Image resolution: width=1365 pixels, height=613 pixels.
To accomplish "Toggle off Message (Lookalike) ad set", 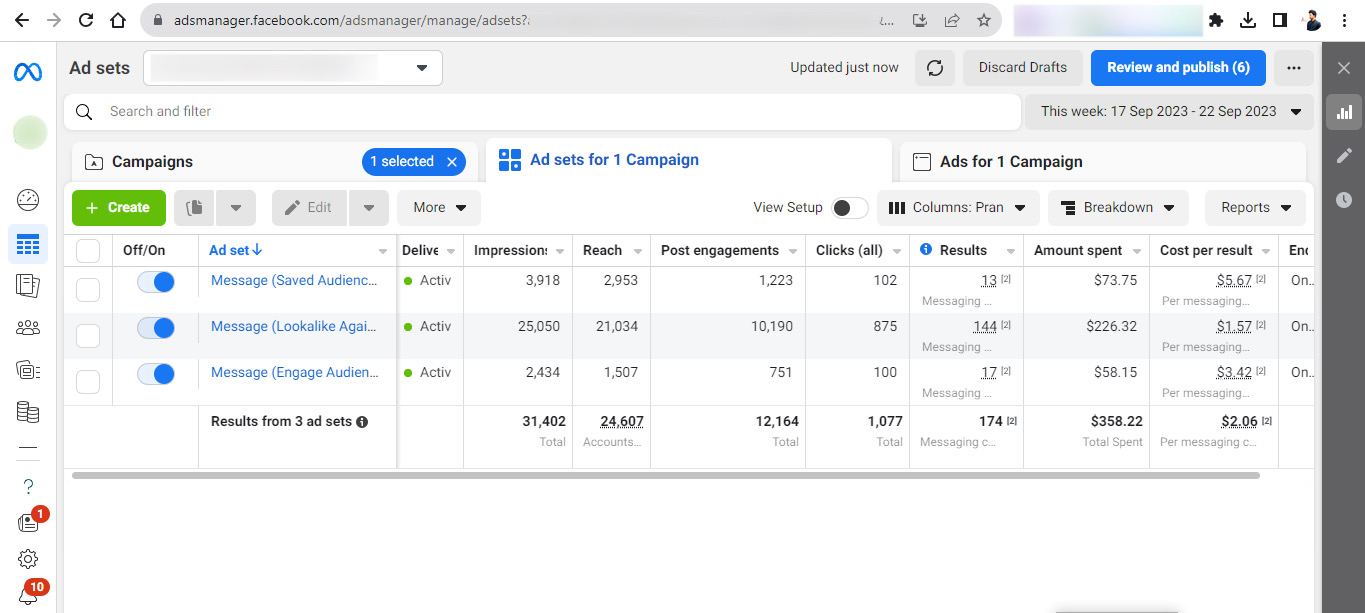I will click(x=156, y=328).
